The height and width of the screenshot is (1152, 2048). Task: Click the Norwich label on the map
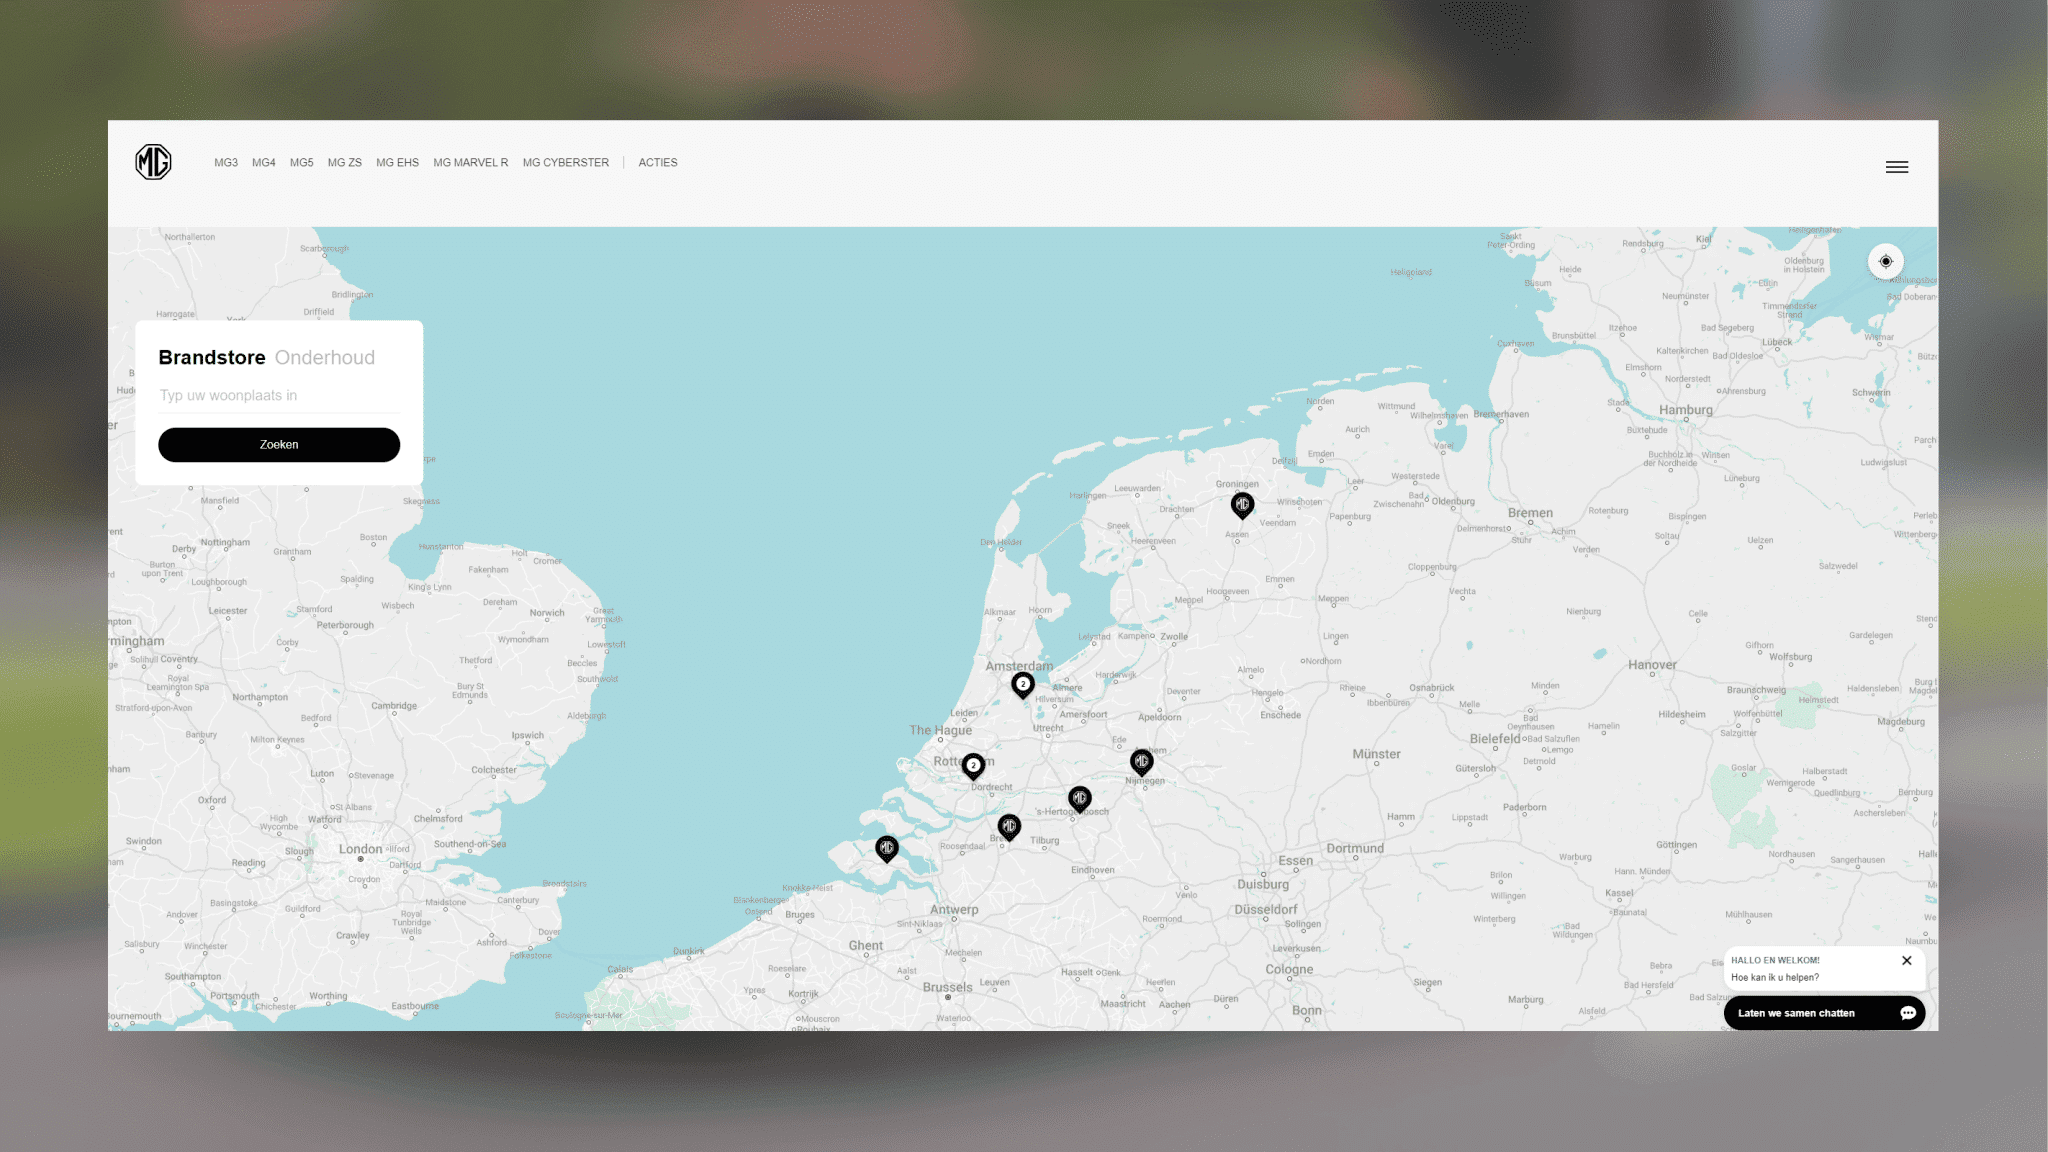tap(547, 613)
